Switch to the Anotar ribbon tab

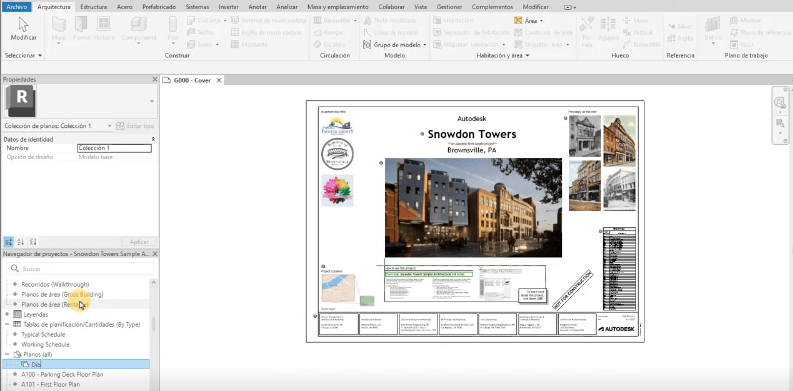tap(257, 7)
